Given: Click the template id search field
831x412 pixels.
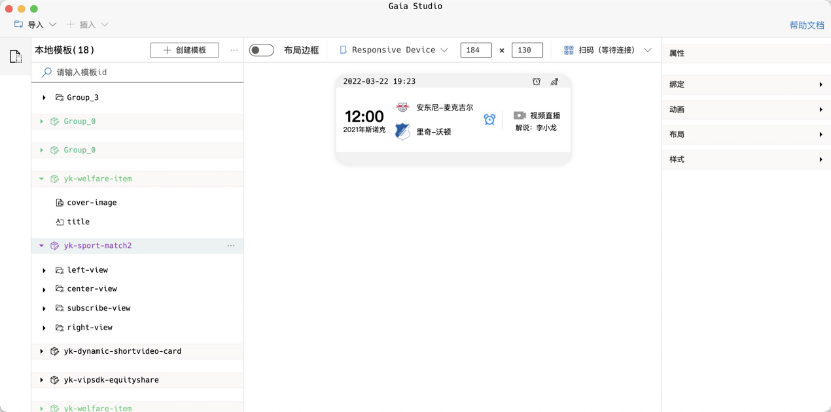Looking at the screenshot, I should tap(138, 72).
